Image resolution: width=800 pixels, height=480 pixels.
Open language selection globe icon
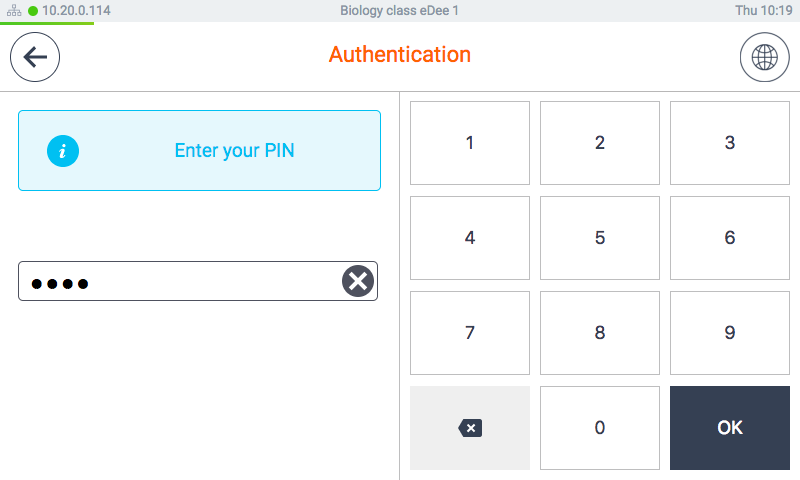pyautogui.click(x=764, y=57)
